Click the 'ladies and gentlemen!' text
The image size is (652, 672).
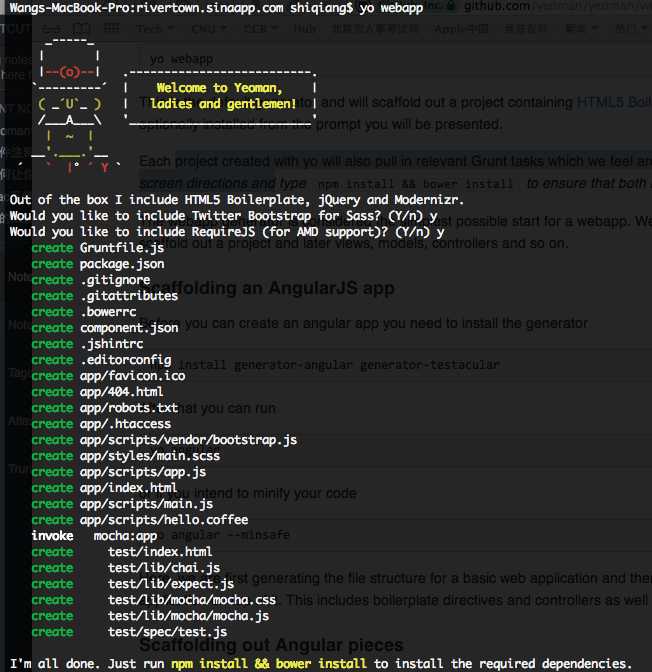click(223, 104)
